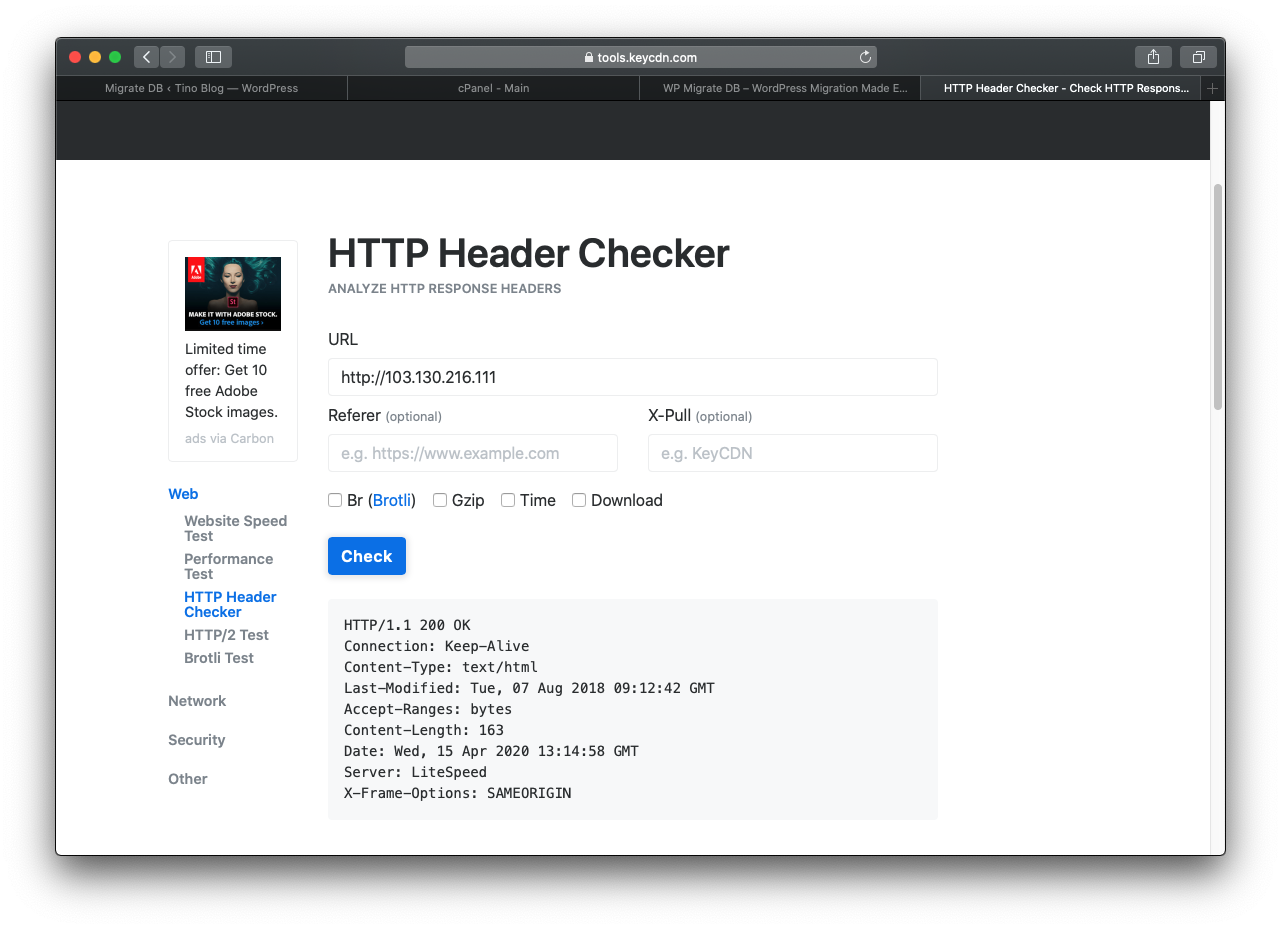Click the 'Server: LiteSpeed' result line
1281x929 pixels.
(415, 772)
